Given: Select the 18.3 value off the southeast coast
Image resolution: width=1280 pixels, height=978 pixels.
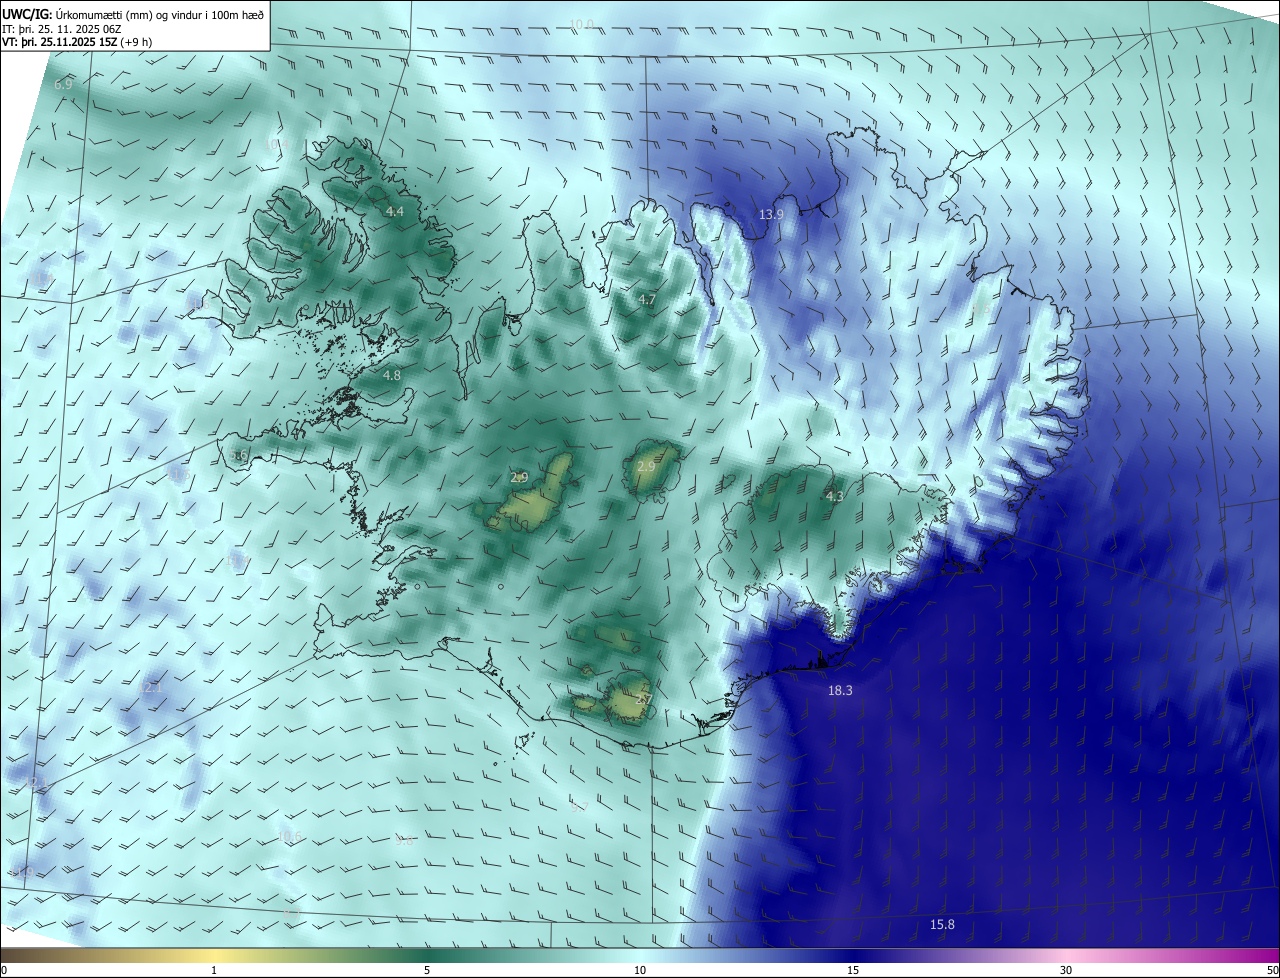Looking at the screenshot, I should pyautogui.click(x=840, y=690).
